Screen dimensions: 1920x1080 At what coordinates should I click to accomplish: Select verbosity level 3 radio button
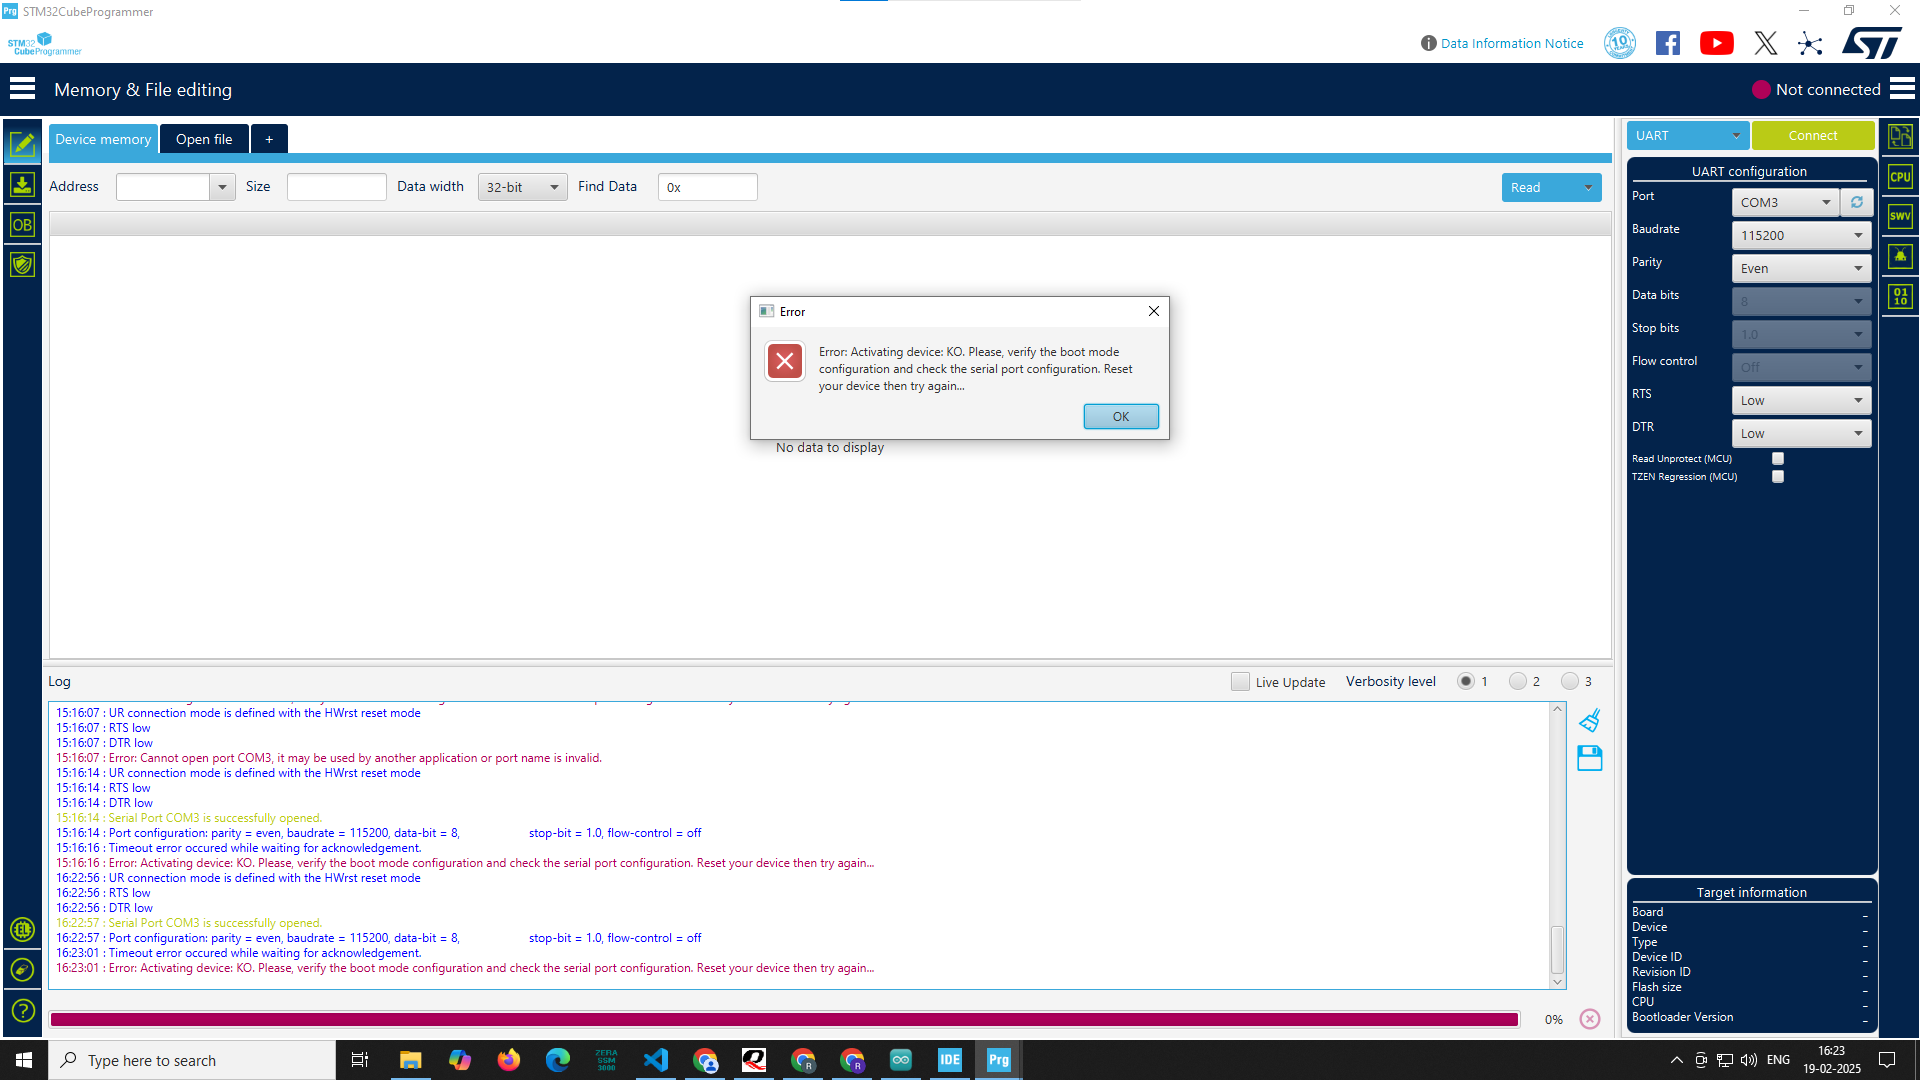coord(1570,682)
